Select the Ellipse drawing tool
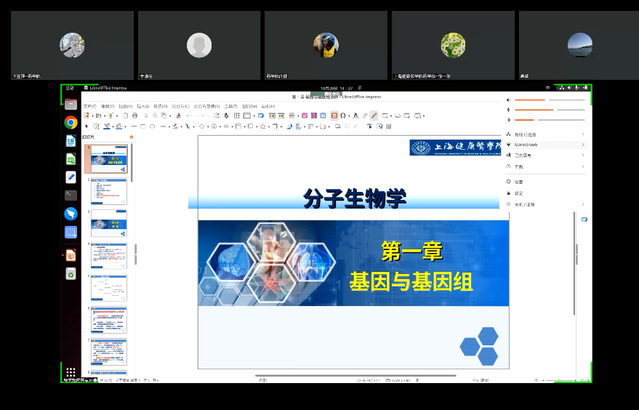 point(152,126)
